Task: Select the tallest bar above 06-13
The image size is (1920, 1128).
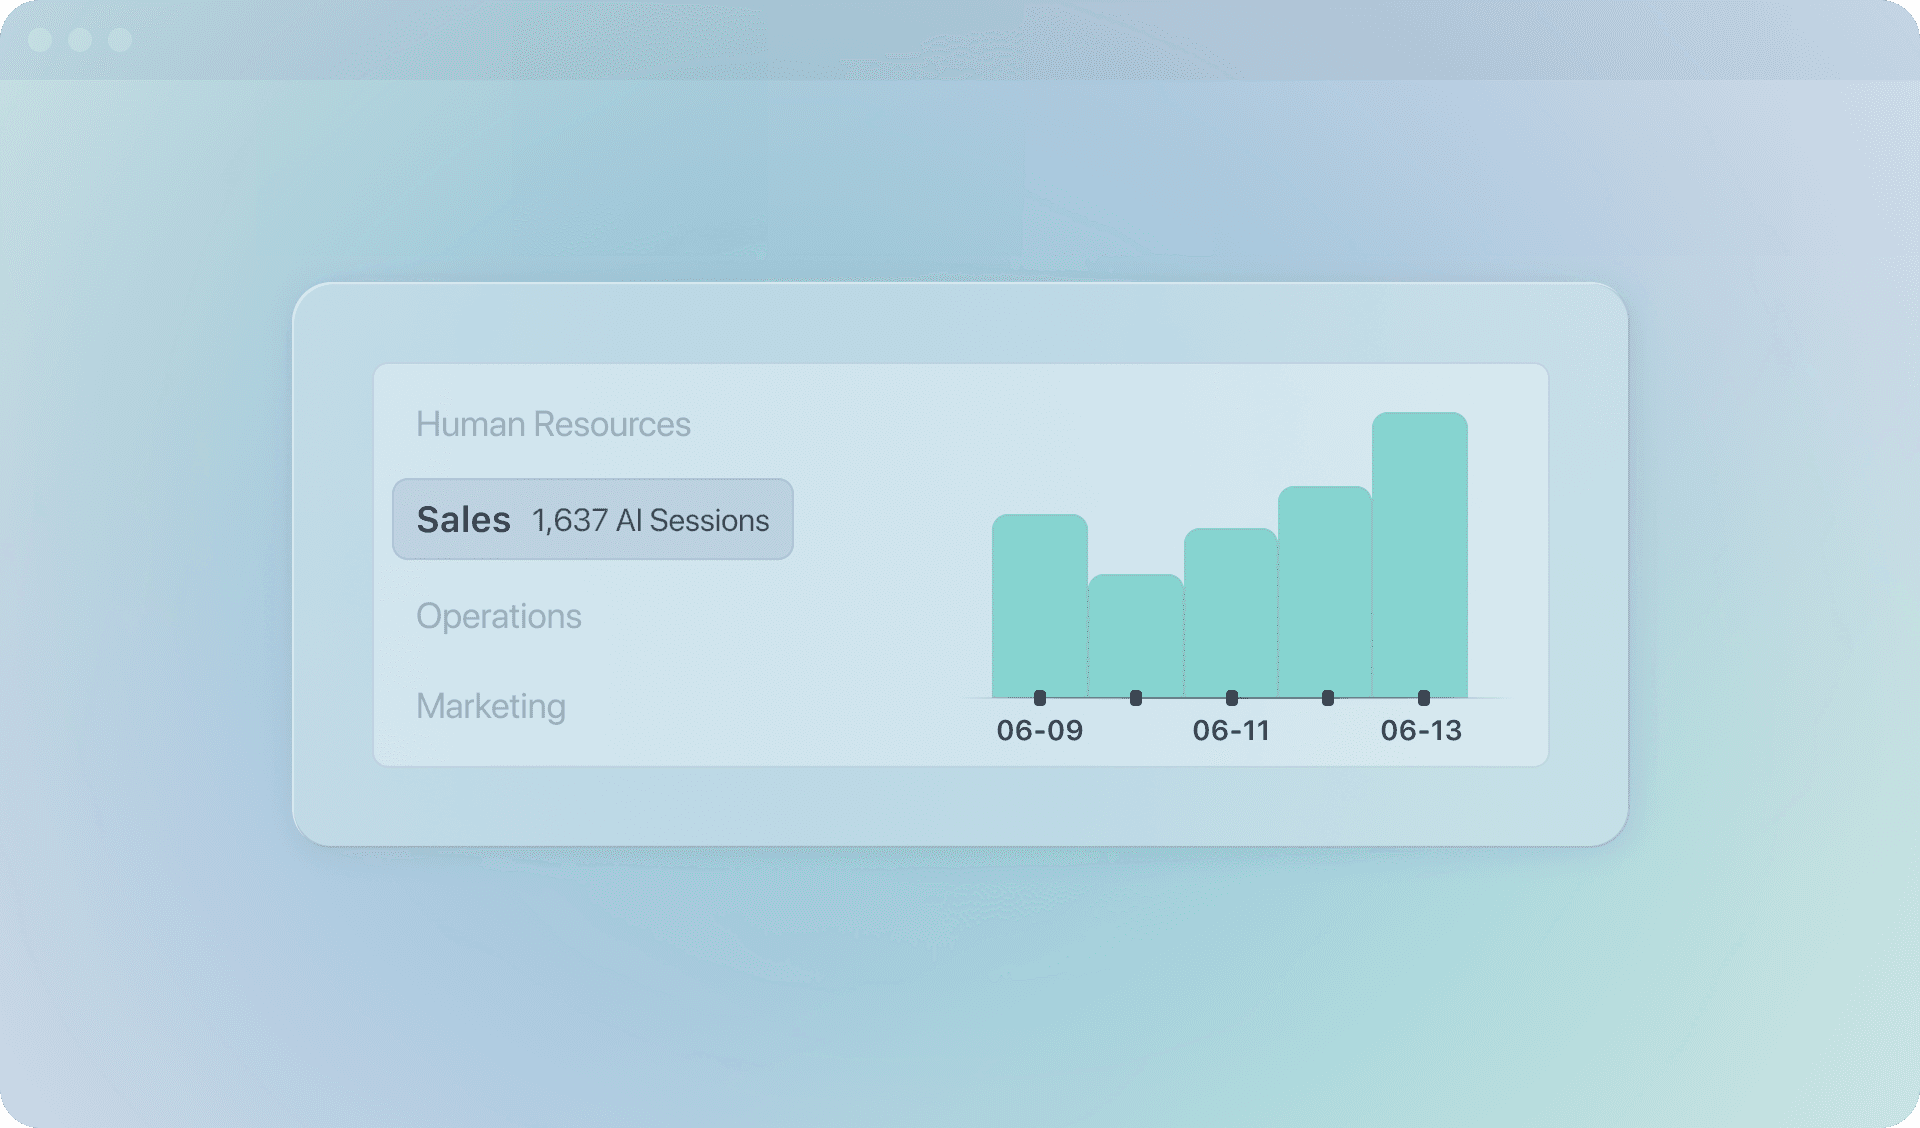Action: pyautogui.click(x=1420, y=550)
